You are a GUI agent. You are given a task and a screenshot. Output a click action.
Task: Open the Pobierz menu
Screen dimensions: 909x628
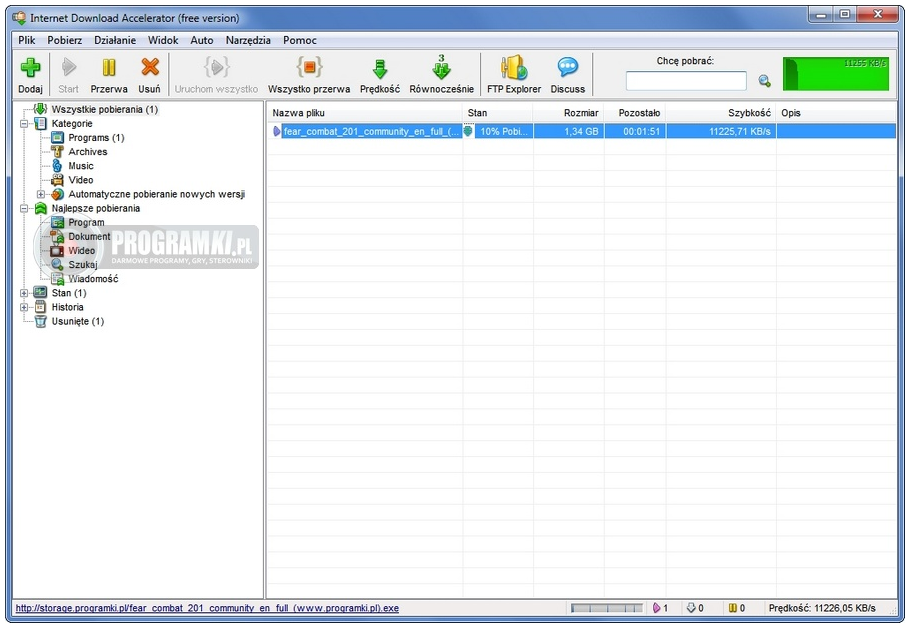[64, 40]
